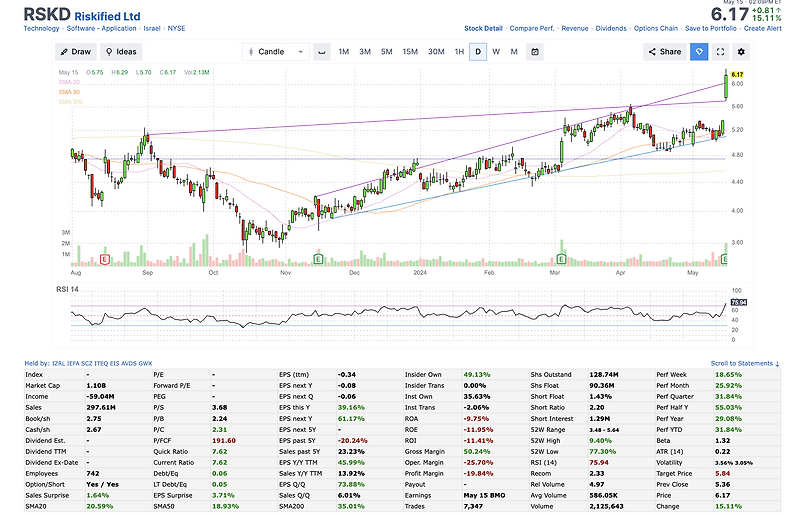This screenshot has width=800, height=515.
Task: Click the green E earnings marker in May
Action: pos(724,260)
